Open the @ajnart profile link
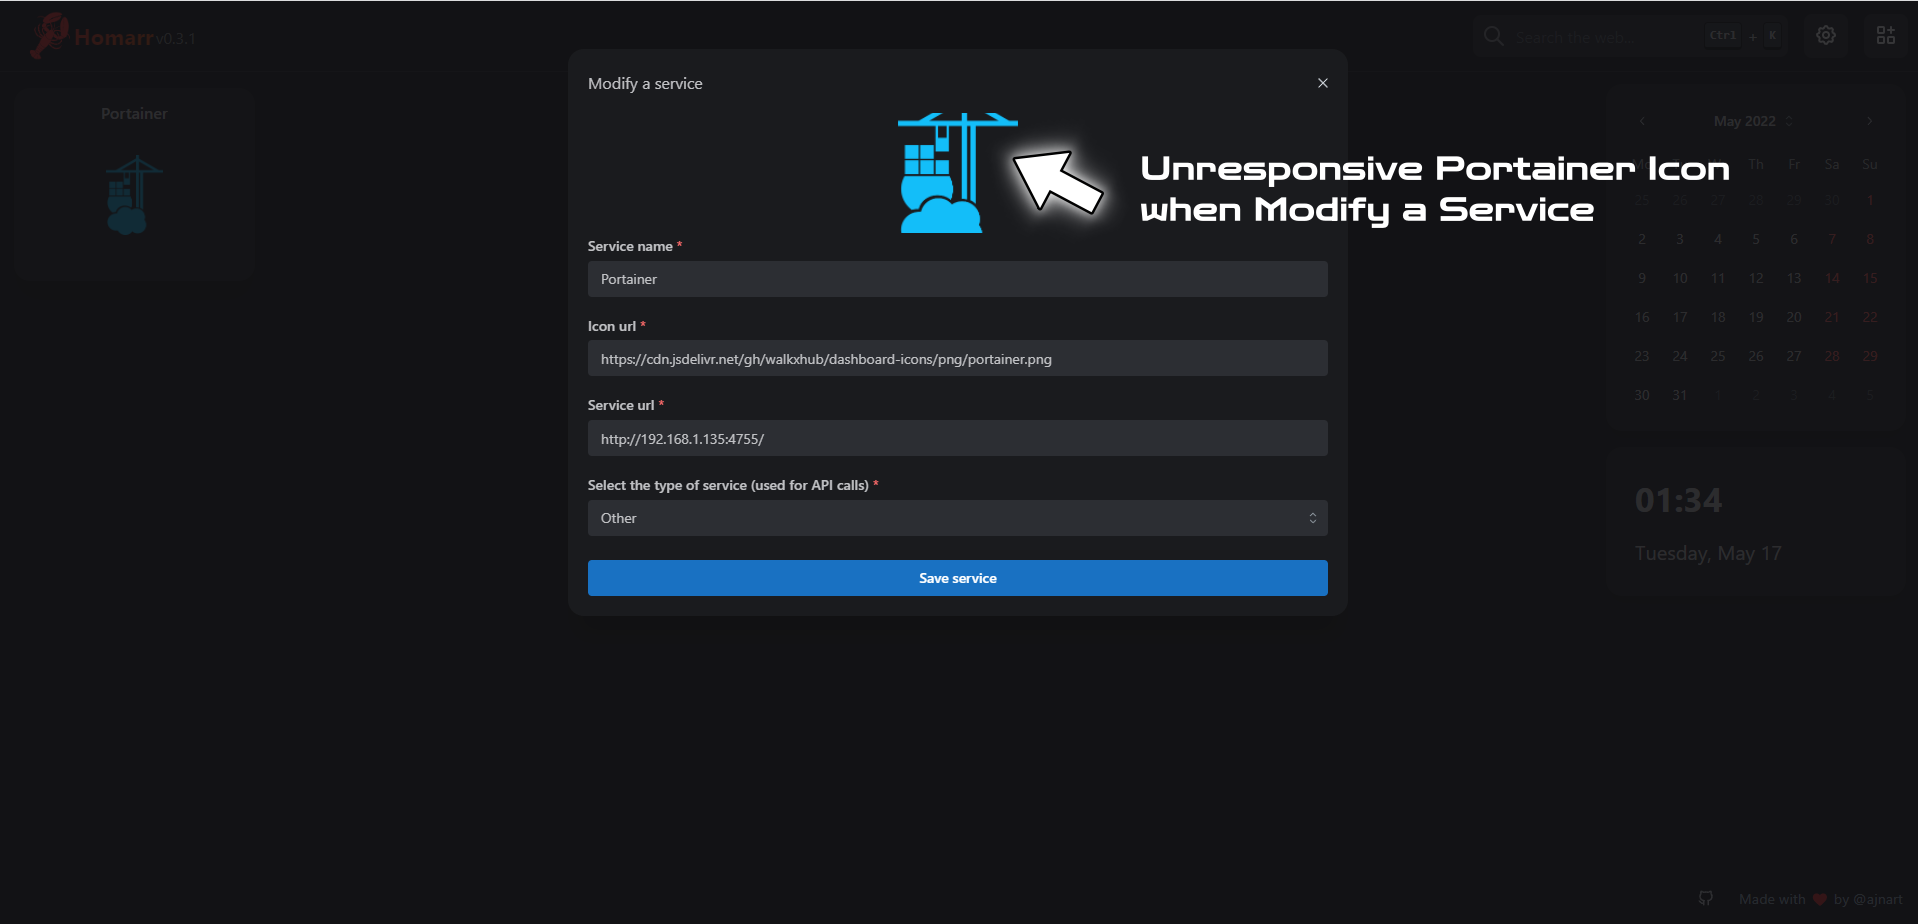This screenshot has height=924, width=1918. pyautogui.click(x=1879, y=898)
